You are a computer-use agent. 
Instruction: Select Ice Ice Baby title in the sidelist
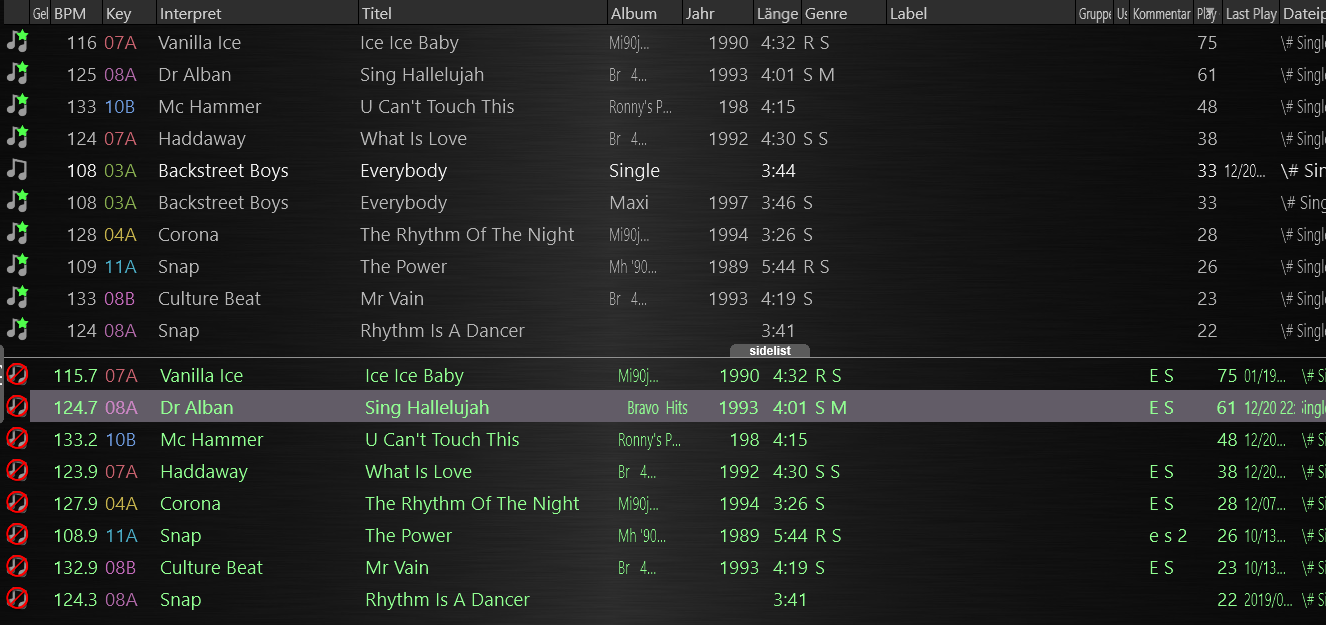coord(414,375)
